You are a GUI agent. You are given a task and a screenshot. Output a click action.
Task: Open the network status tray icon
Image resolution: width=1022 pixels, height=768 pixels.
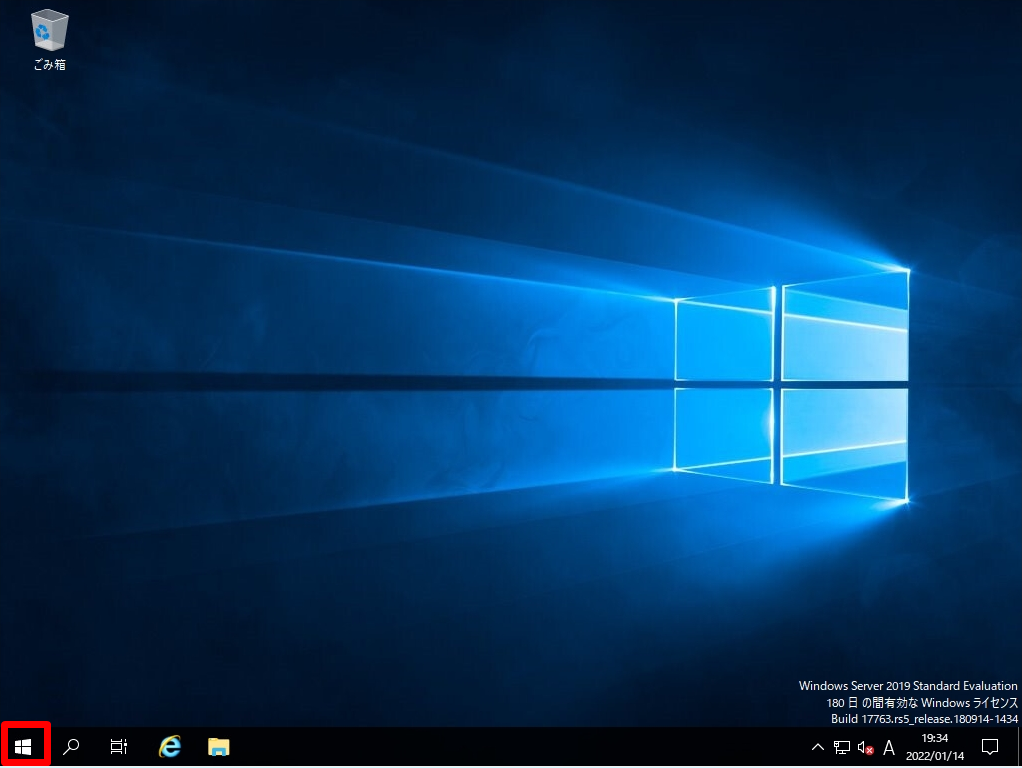pyautogui.click(x=841, y=747)
